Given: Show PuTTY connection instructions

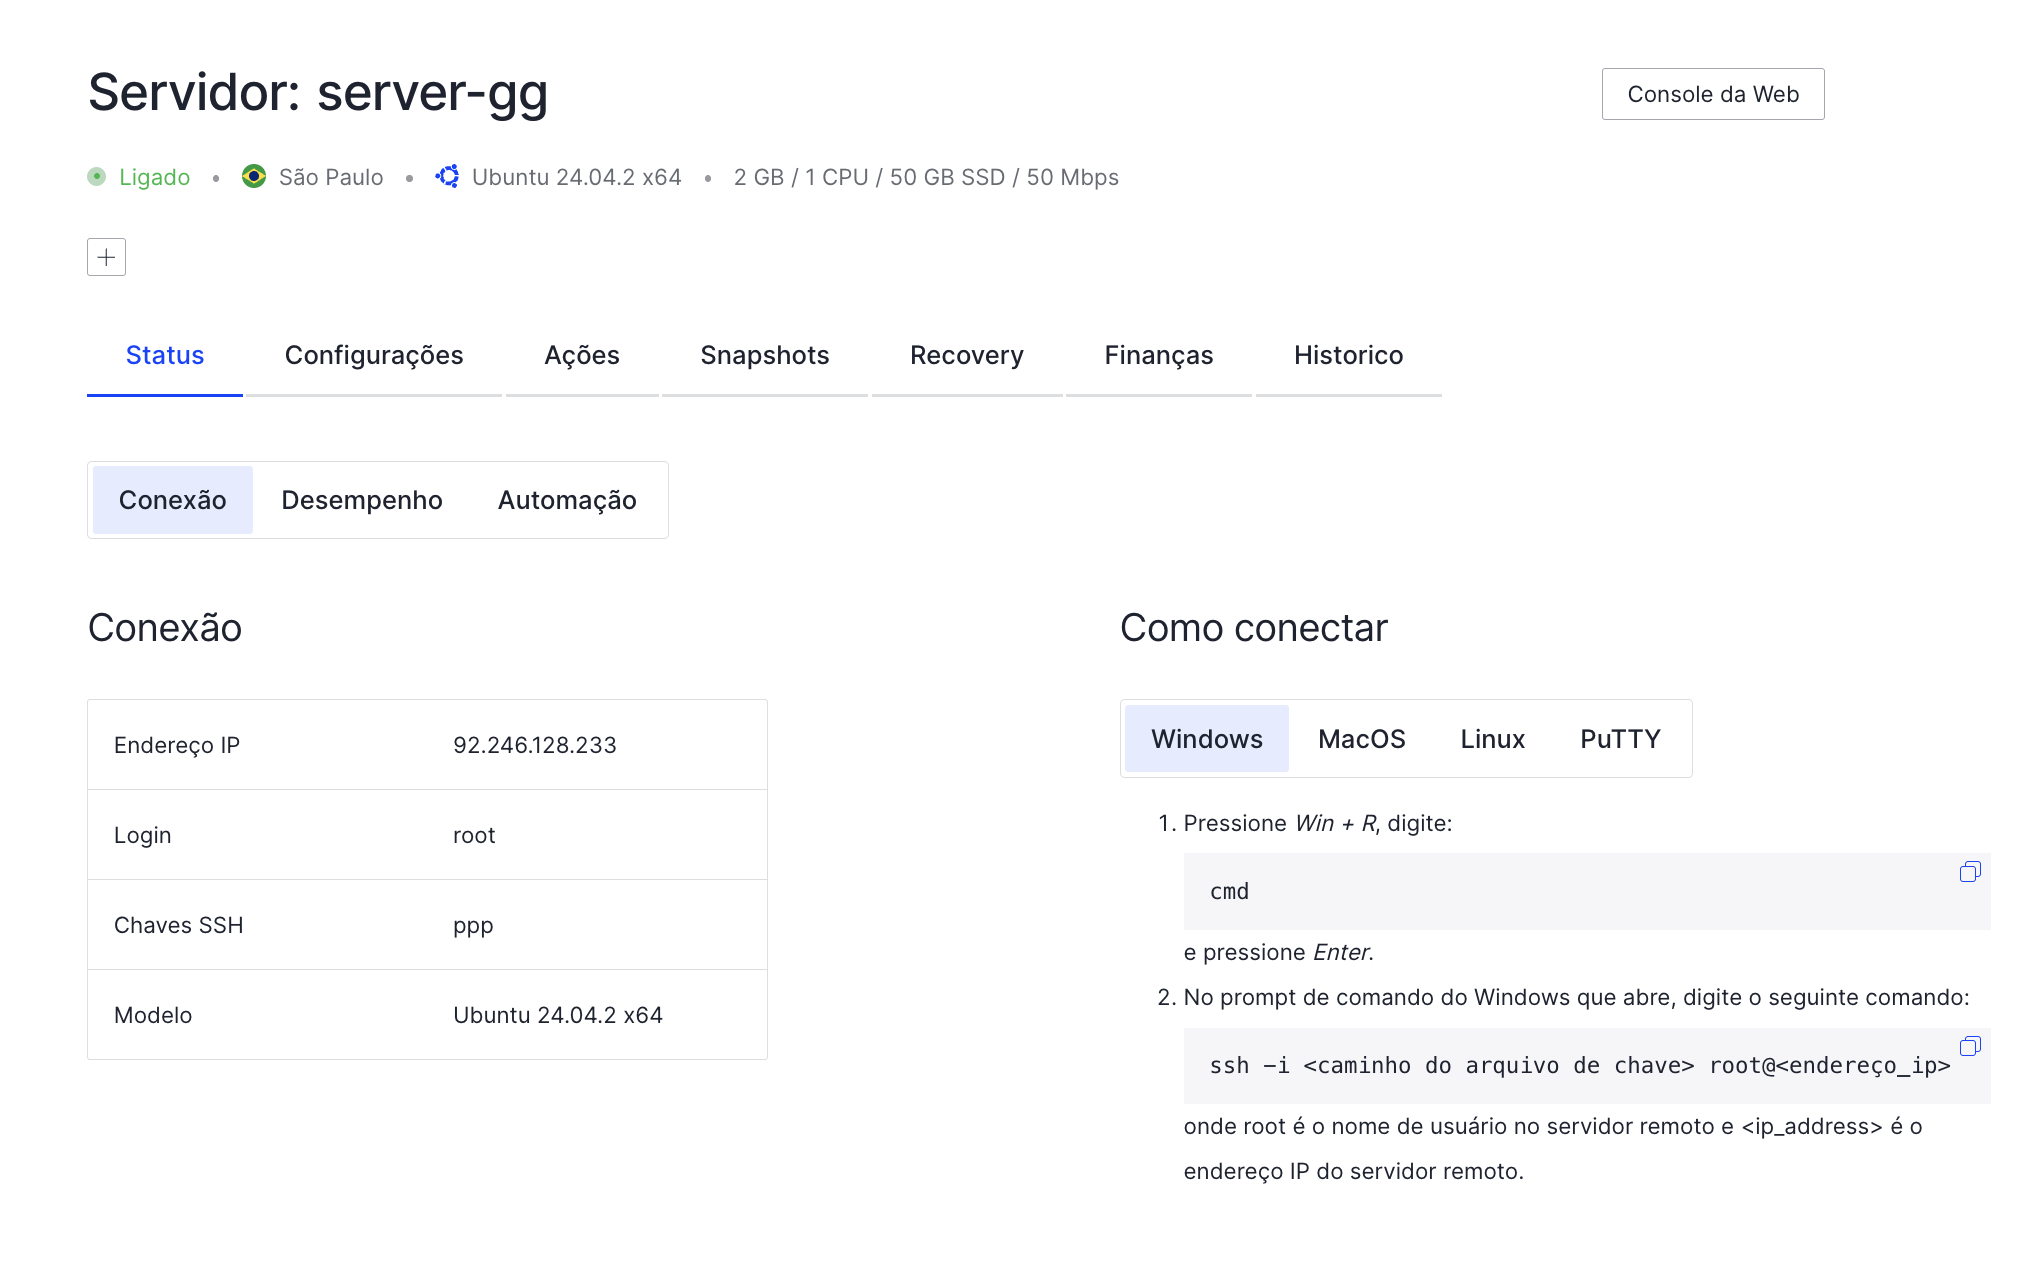Looking at the screenshot, I should [1619, 739].
